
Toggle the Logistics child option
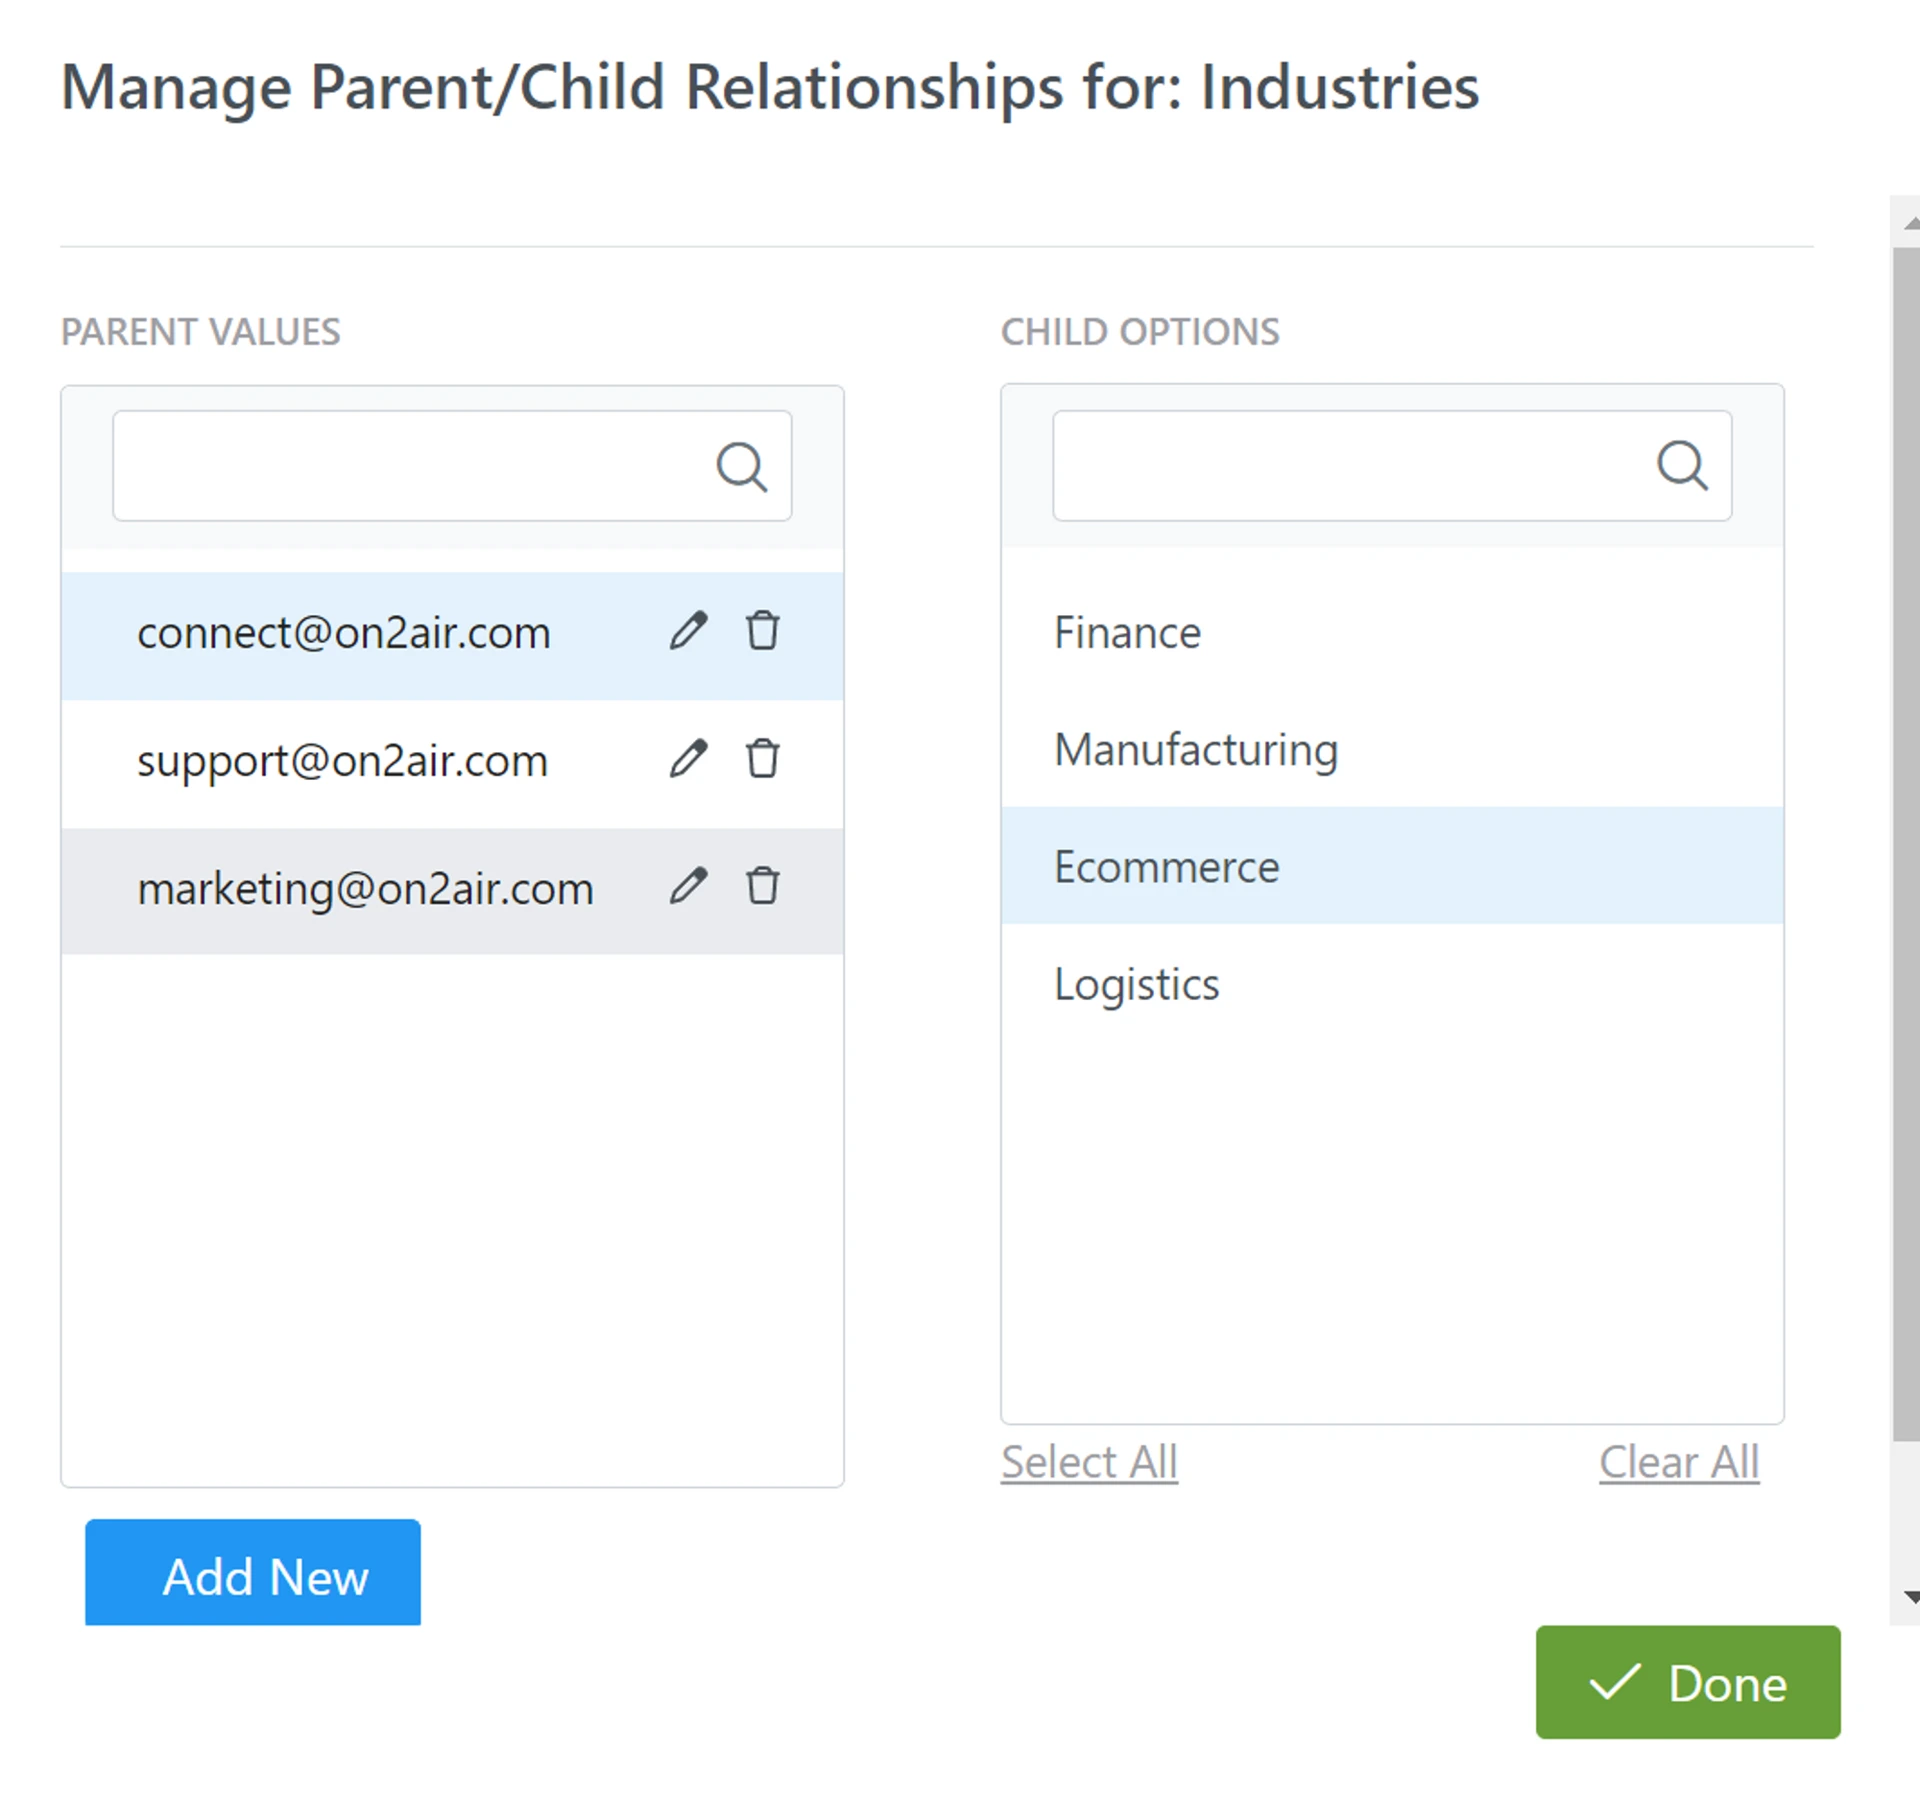pyautogui.click(x=1136, y=985)
